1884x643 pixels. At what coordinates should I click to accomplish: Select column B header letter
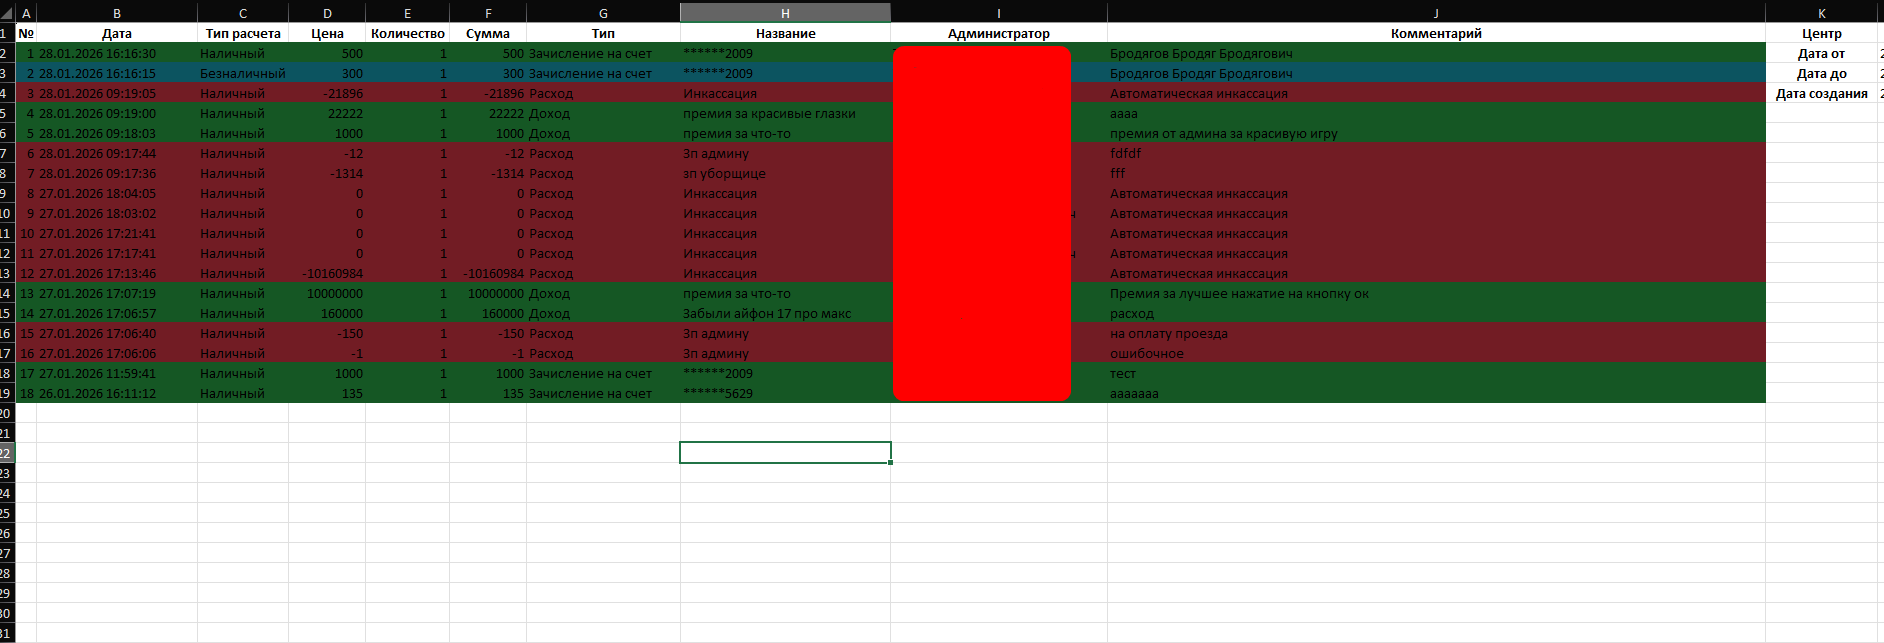tap(117, 13)
